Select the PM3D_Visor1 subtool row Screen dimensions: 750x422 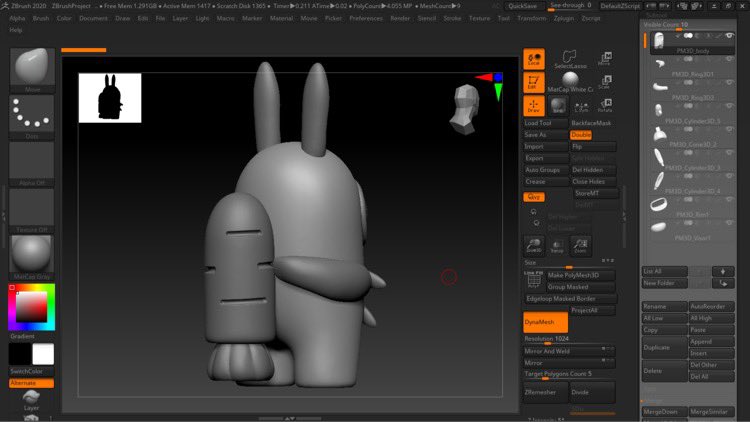pyautogui.click(x=692, y=229)
